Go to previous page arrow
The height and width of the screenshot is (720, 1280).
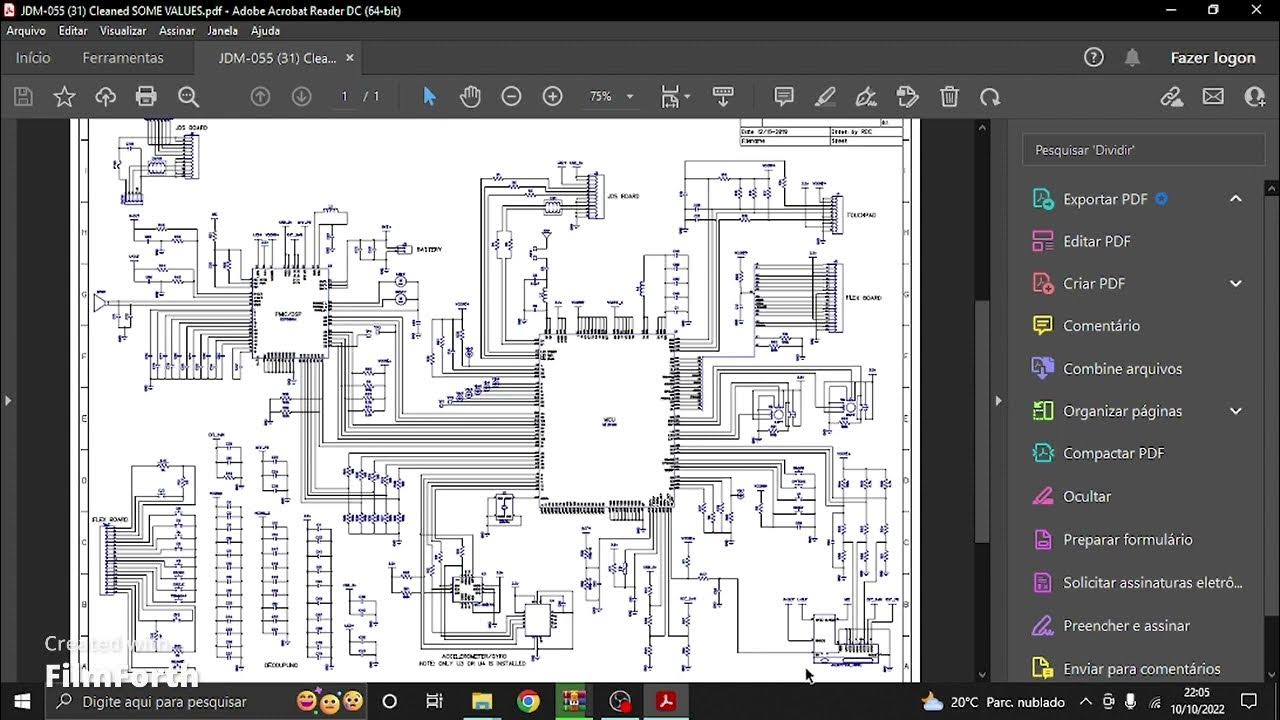260,97
